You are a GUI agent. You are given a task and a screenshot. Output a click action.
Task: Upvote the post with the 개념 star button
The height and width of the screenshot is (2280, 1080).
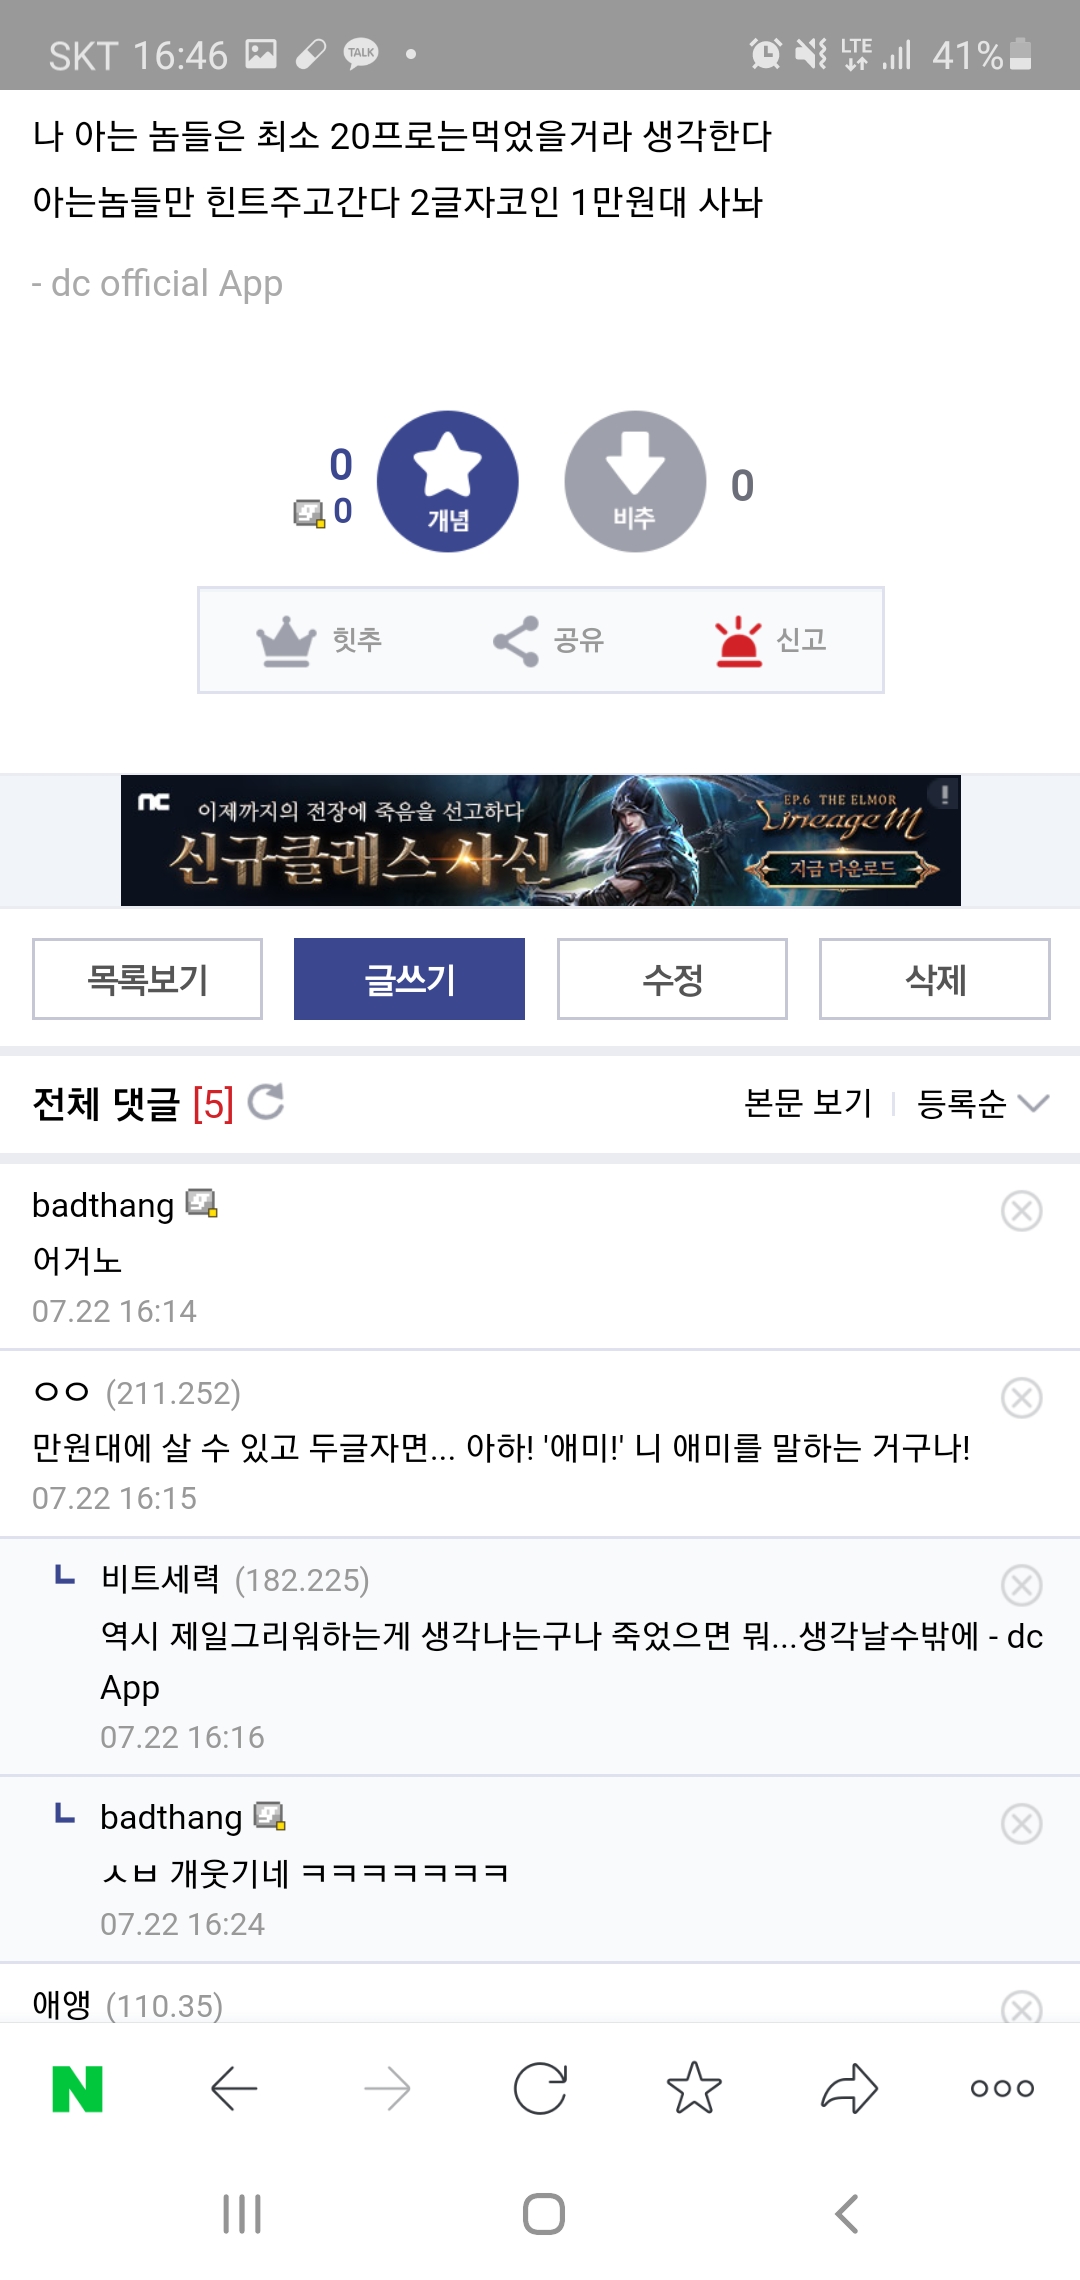click(447, 481)
